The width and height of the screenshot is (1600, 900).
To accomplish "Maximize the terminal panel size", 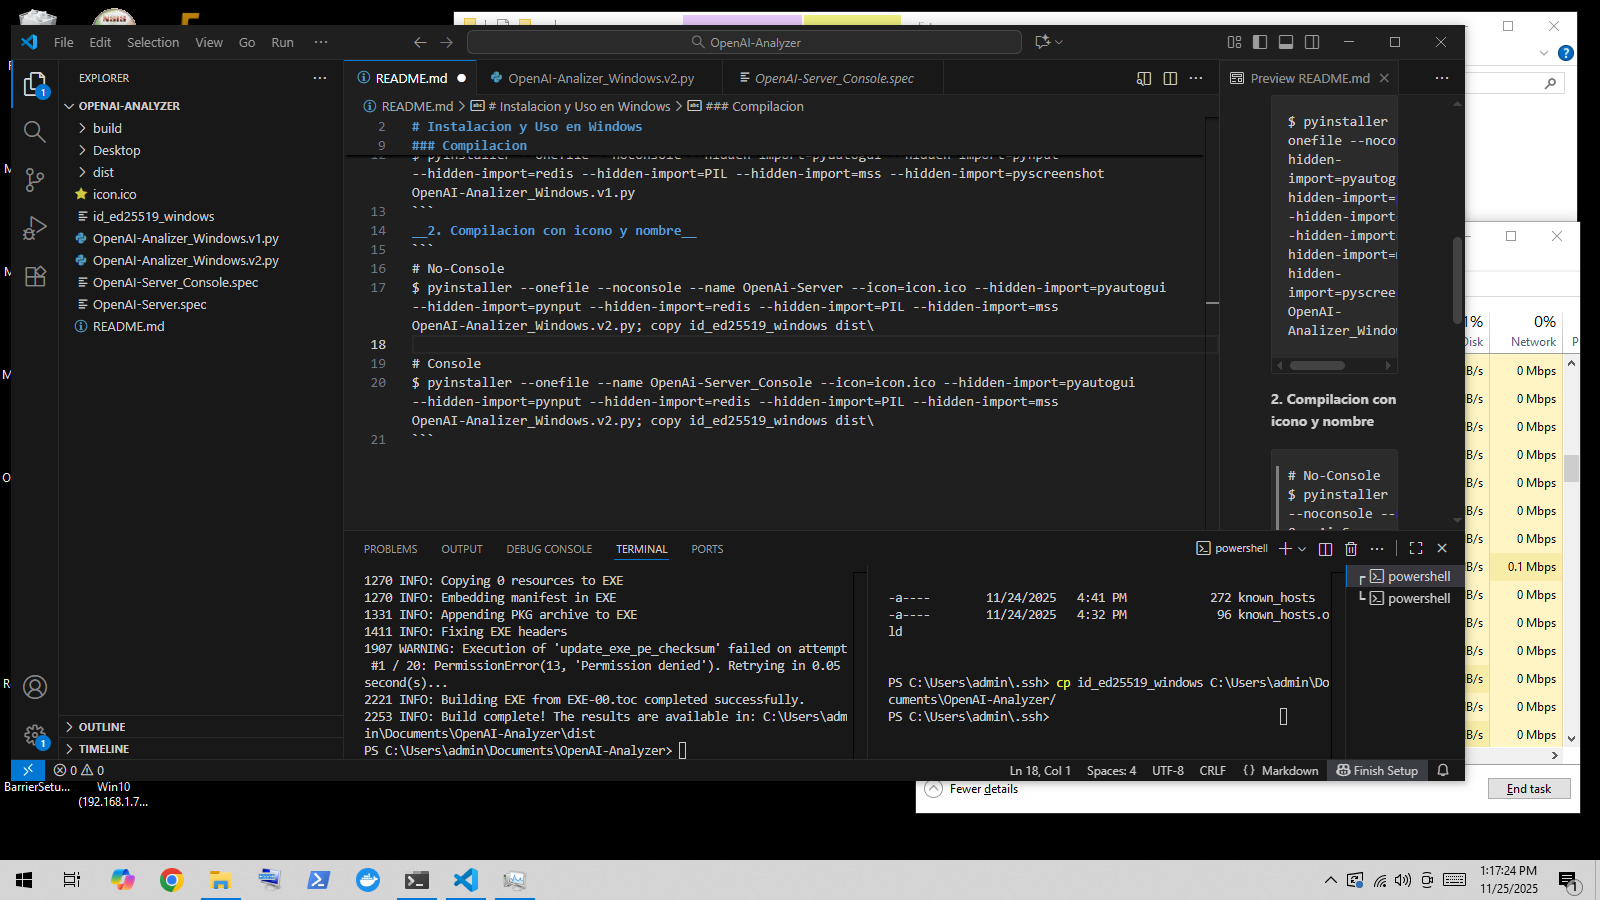I will [x=1416, y=549].
